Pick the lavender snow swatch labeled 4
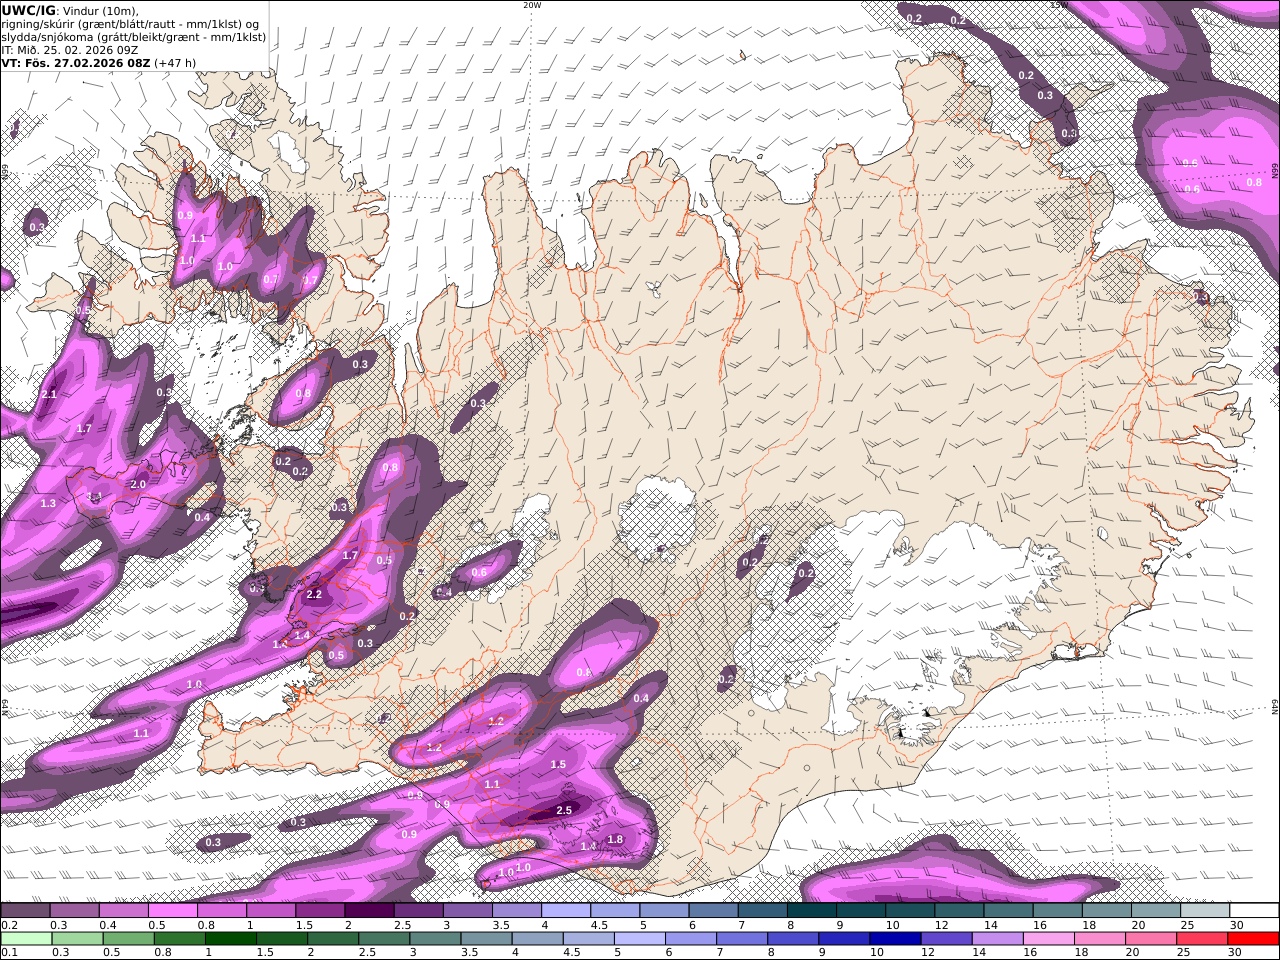This screenshot has height=960, width=1280. [565, 910]
